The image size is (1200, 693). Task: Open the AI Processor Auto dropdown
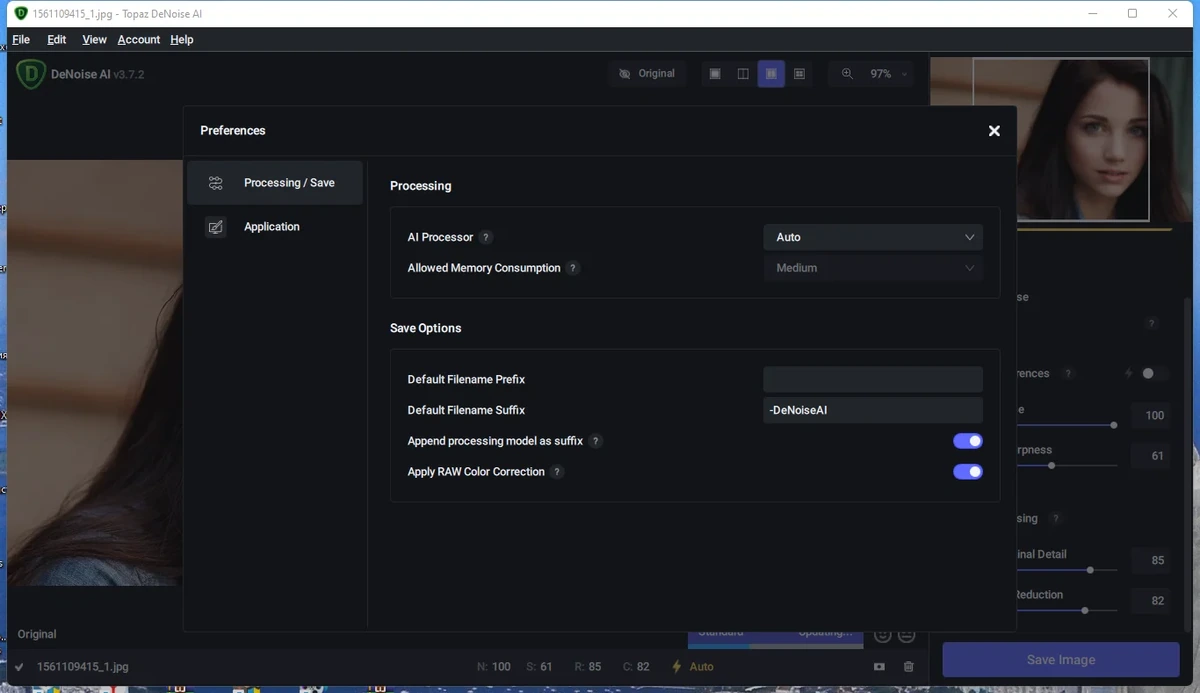[x=873, y=237]
